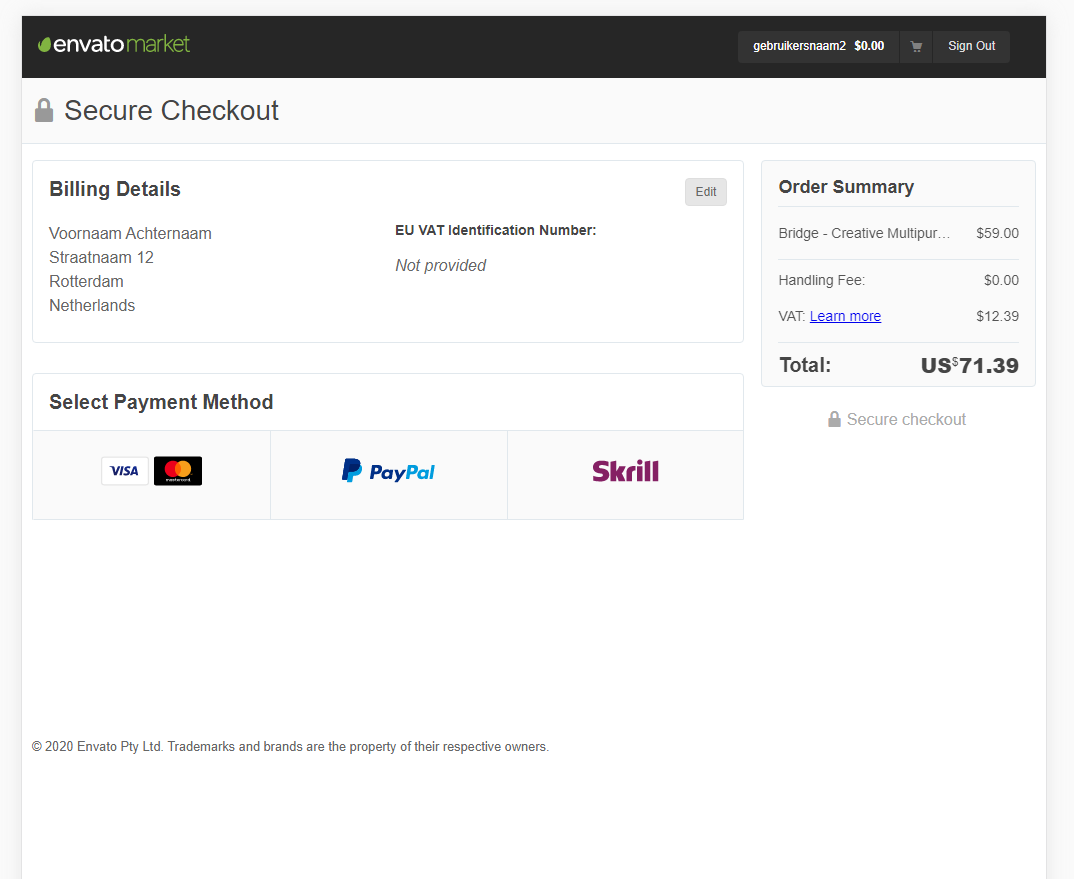Choose the Mastercard logo
Viewport: 1074px width, 879px height.
(x=178, y=471)
